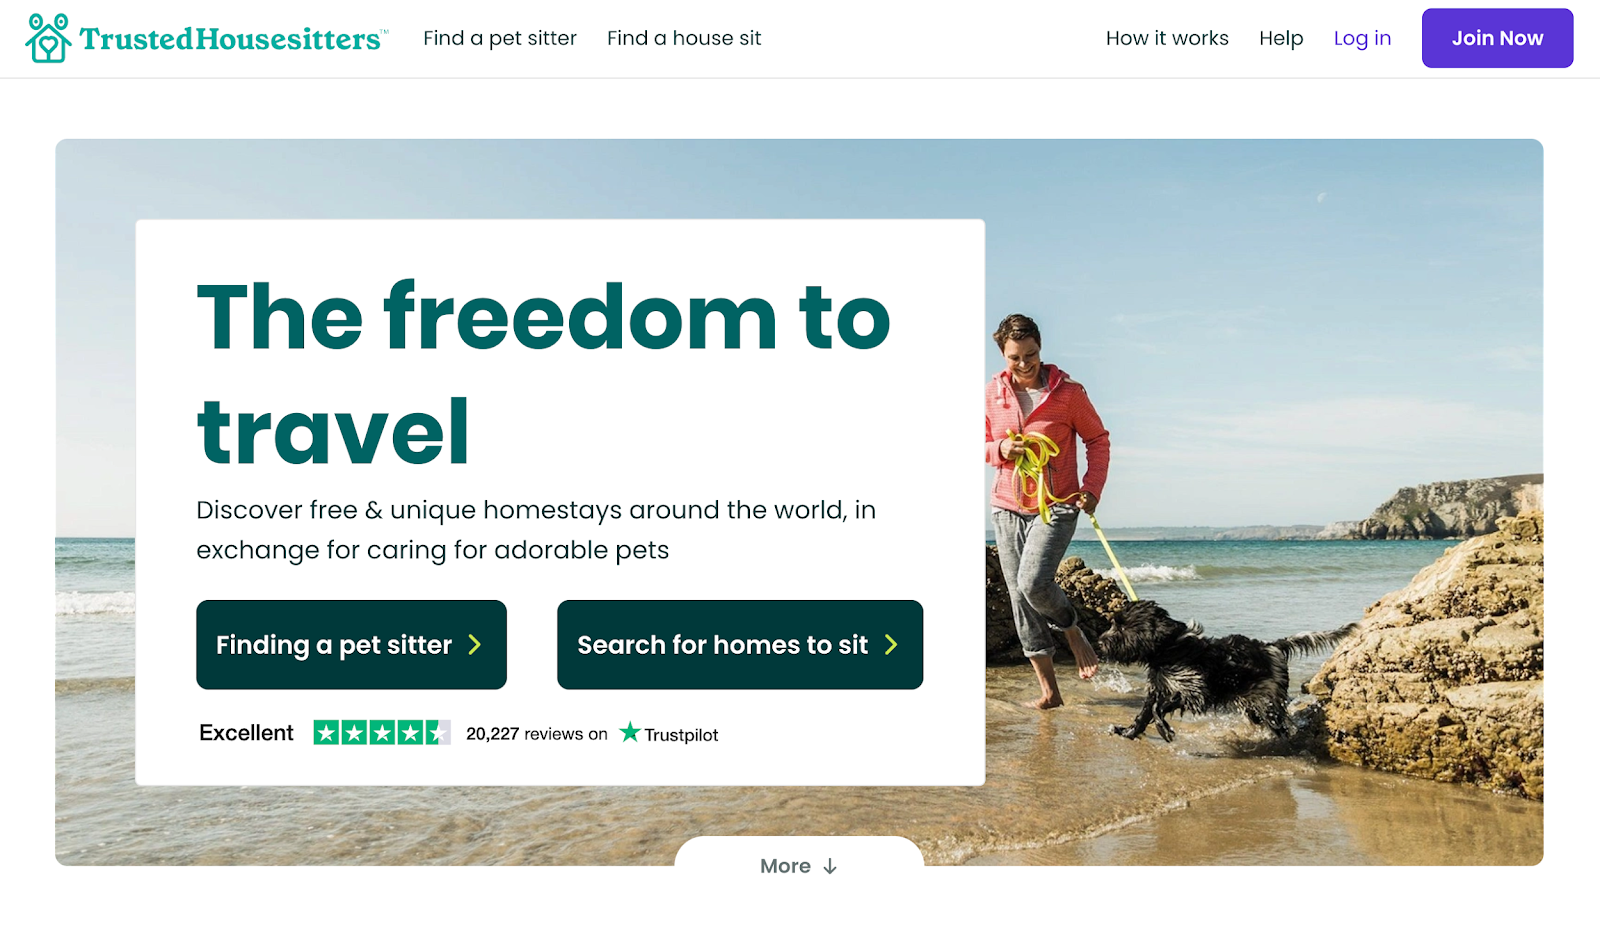
Task: Select Search for homes to sit button
Action: pos(740,645)
